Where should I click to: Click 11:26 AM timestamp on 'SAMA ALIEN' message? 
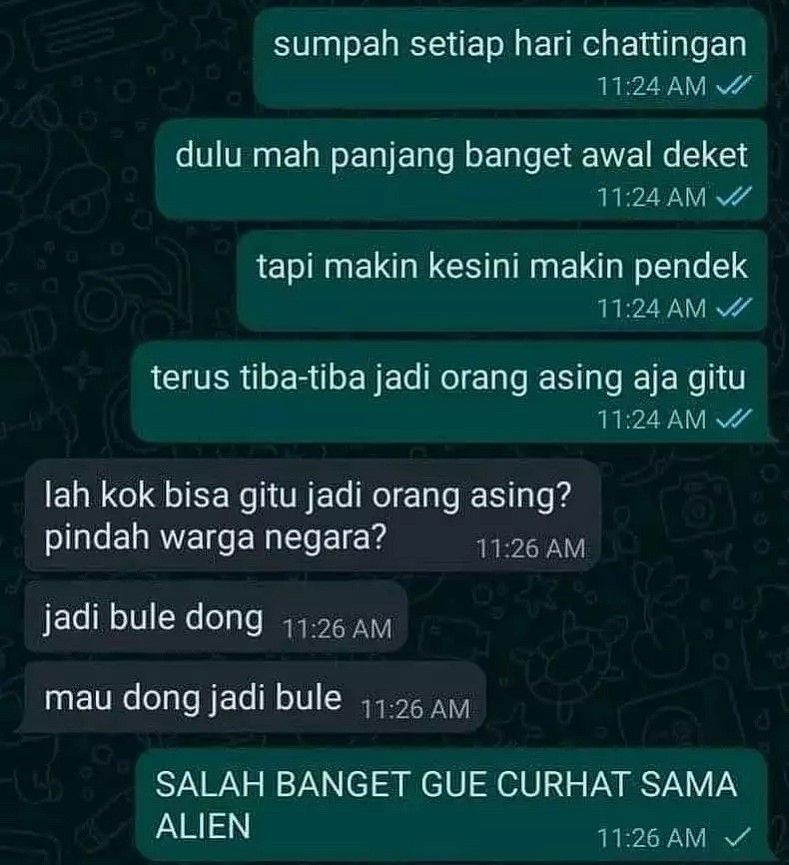click(652, 839)
